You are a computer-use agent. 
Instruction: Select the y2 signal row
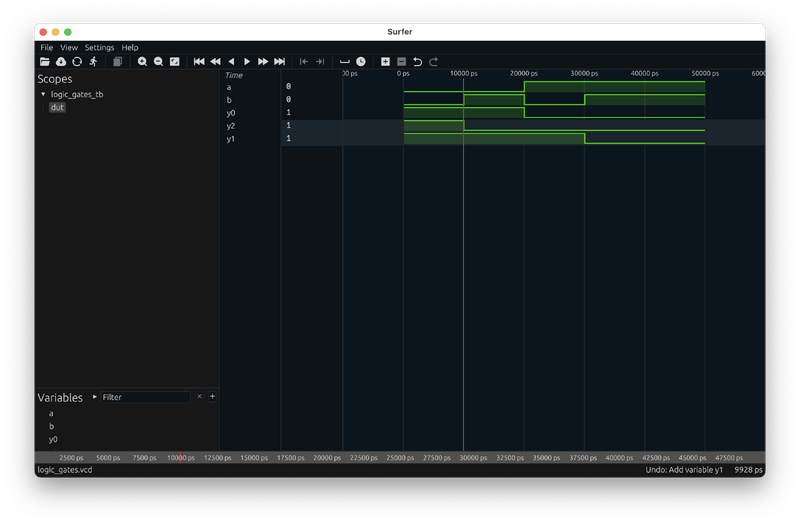click(231, 126)
